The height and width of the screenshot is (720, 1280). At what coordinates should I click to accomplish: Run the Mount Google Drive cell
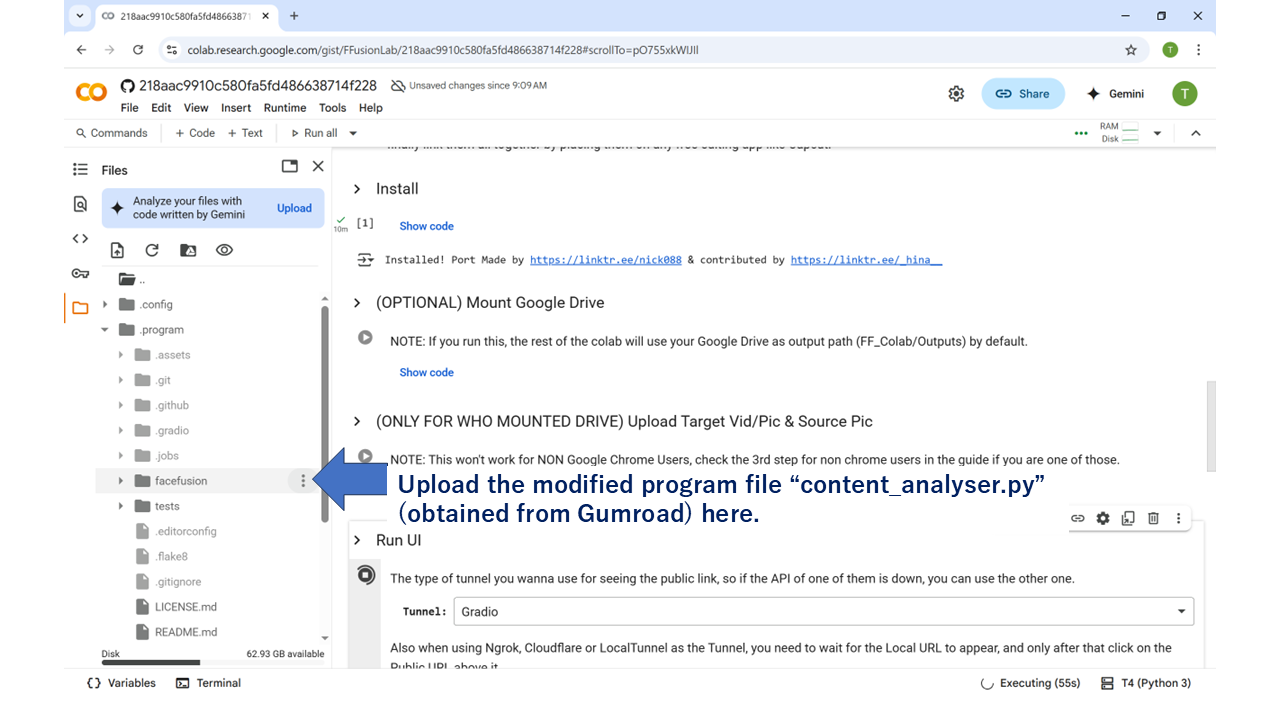coord(366,339)
